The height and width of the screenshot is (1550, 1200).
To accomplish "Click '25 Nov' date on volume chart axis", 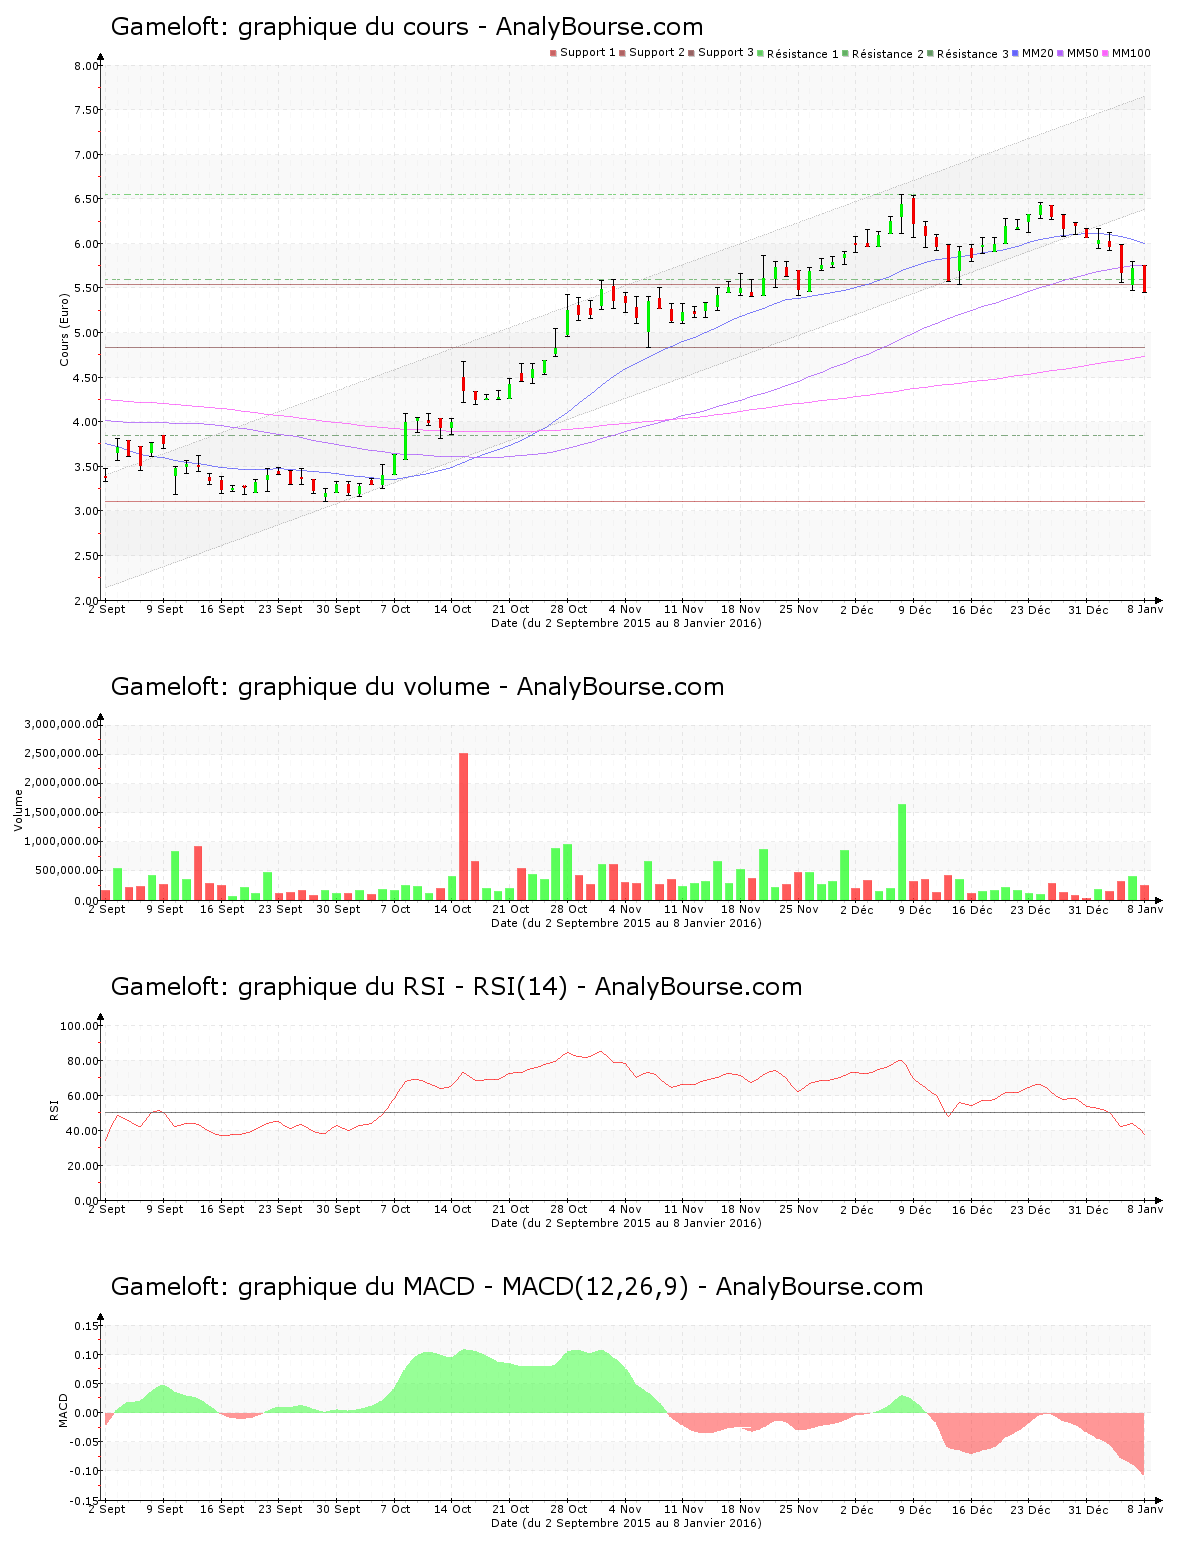I will (x=799, y=909).
